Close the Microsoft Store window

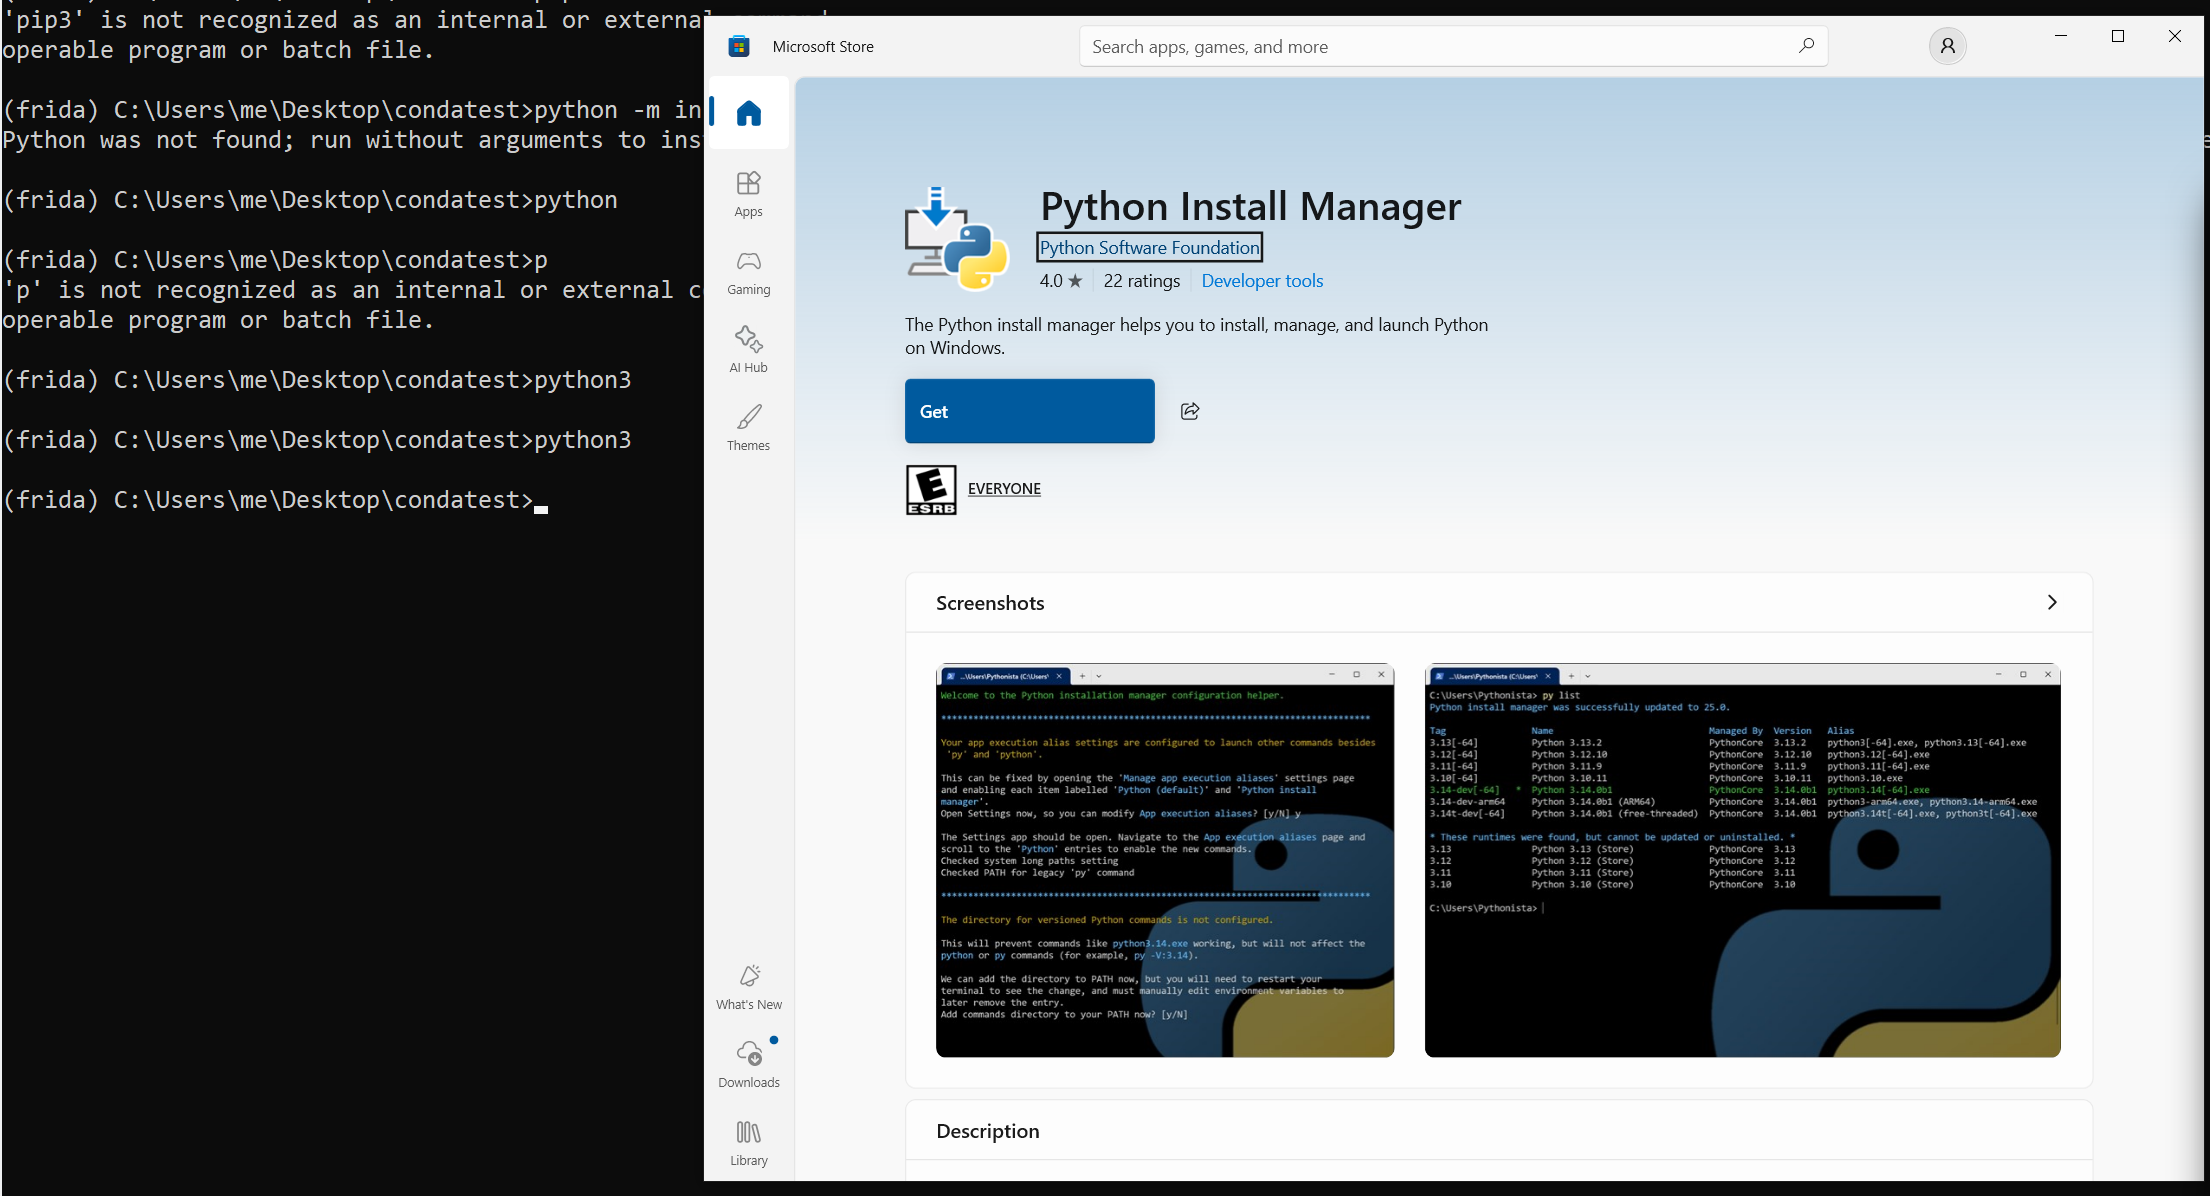pos(2174,36)
